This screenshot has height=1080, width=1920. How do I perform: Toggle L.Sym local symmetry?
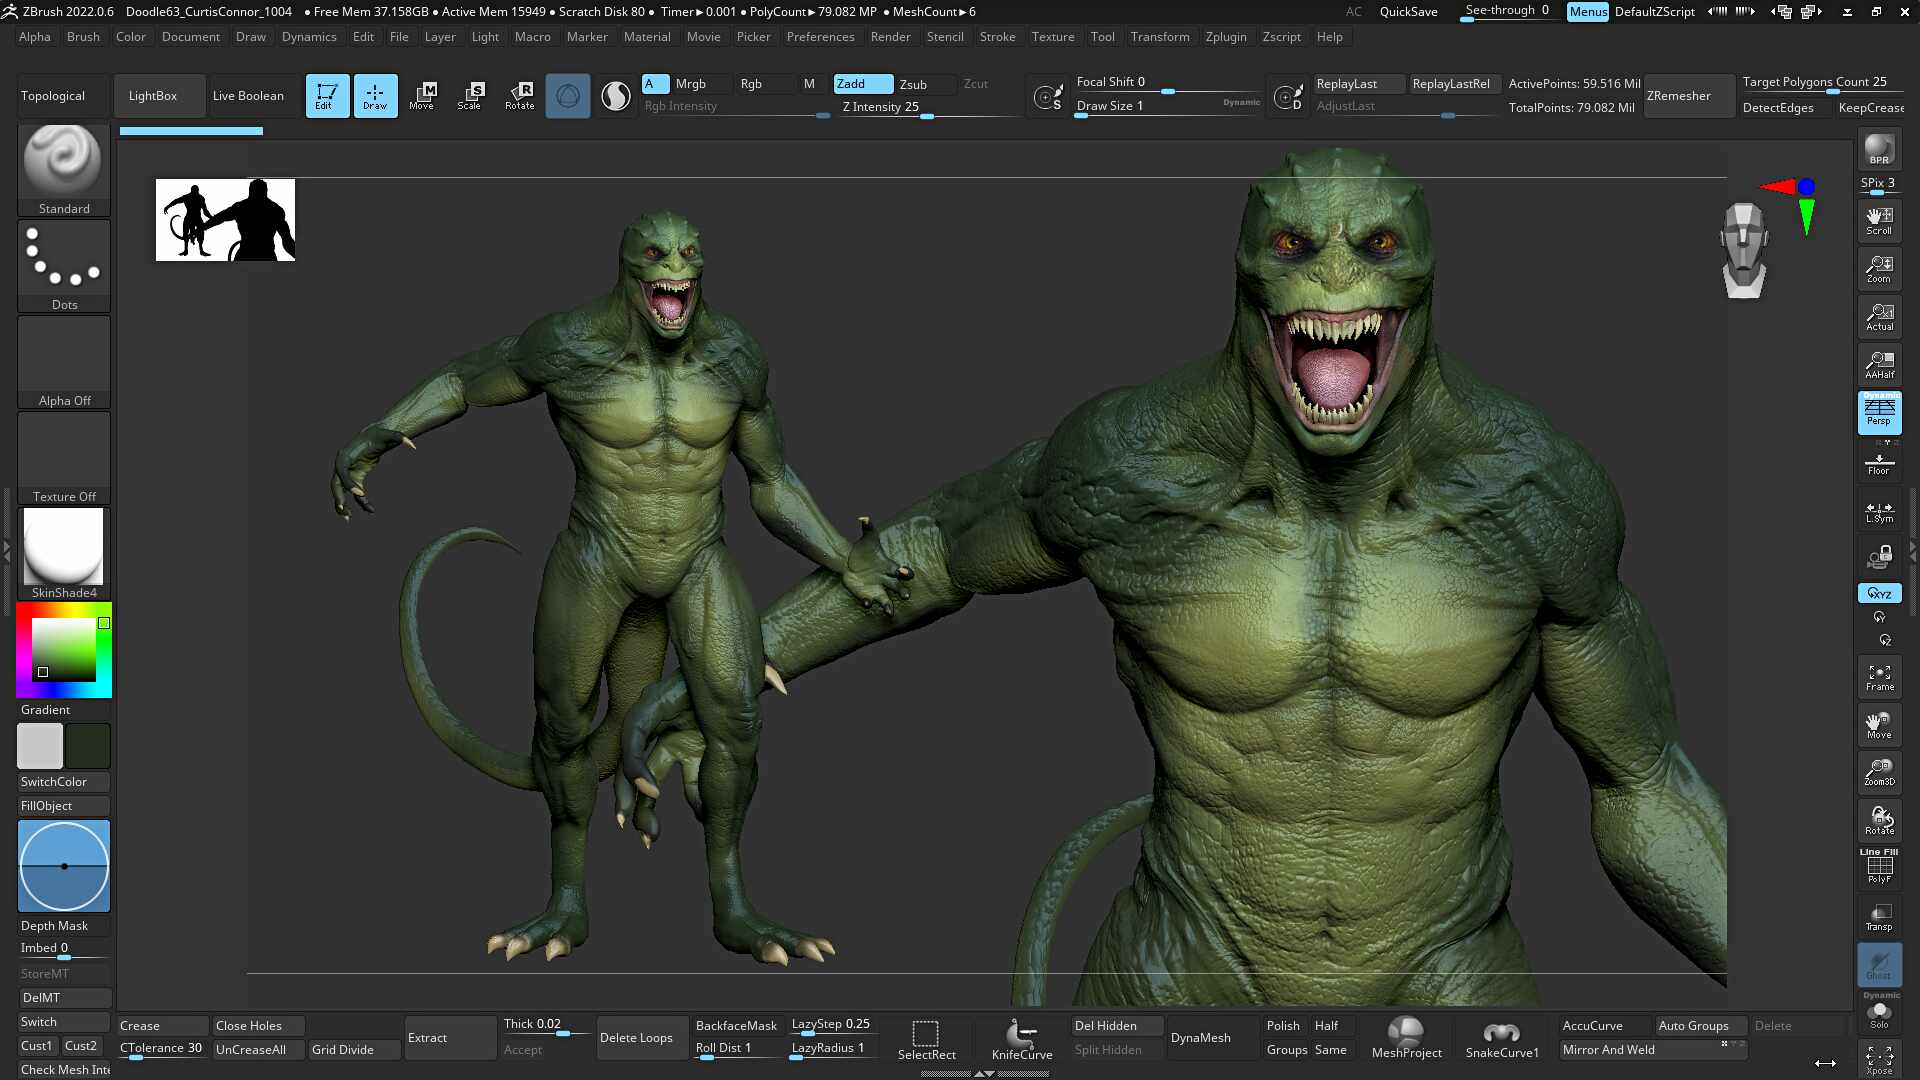tap(1879, 511)
